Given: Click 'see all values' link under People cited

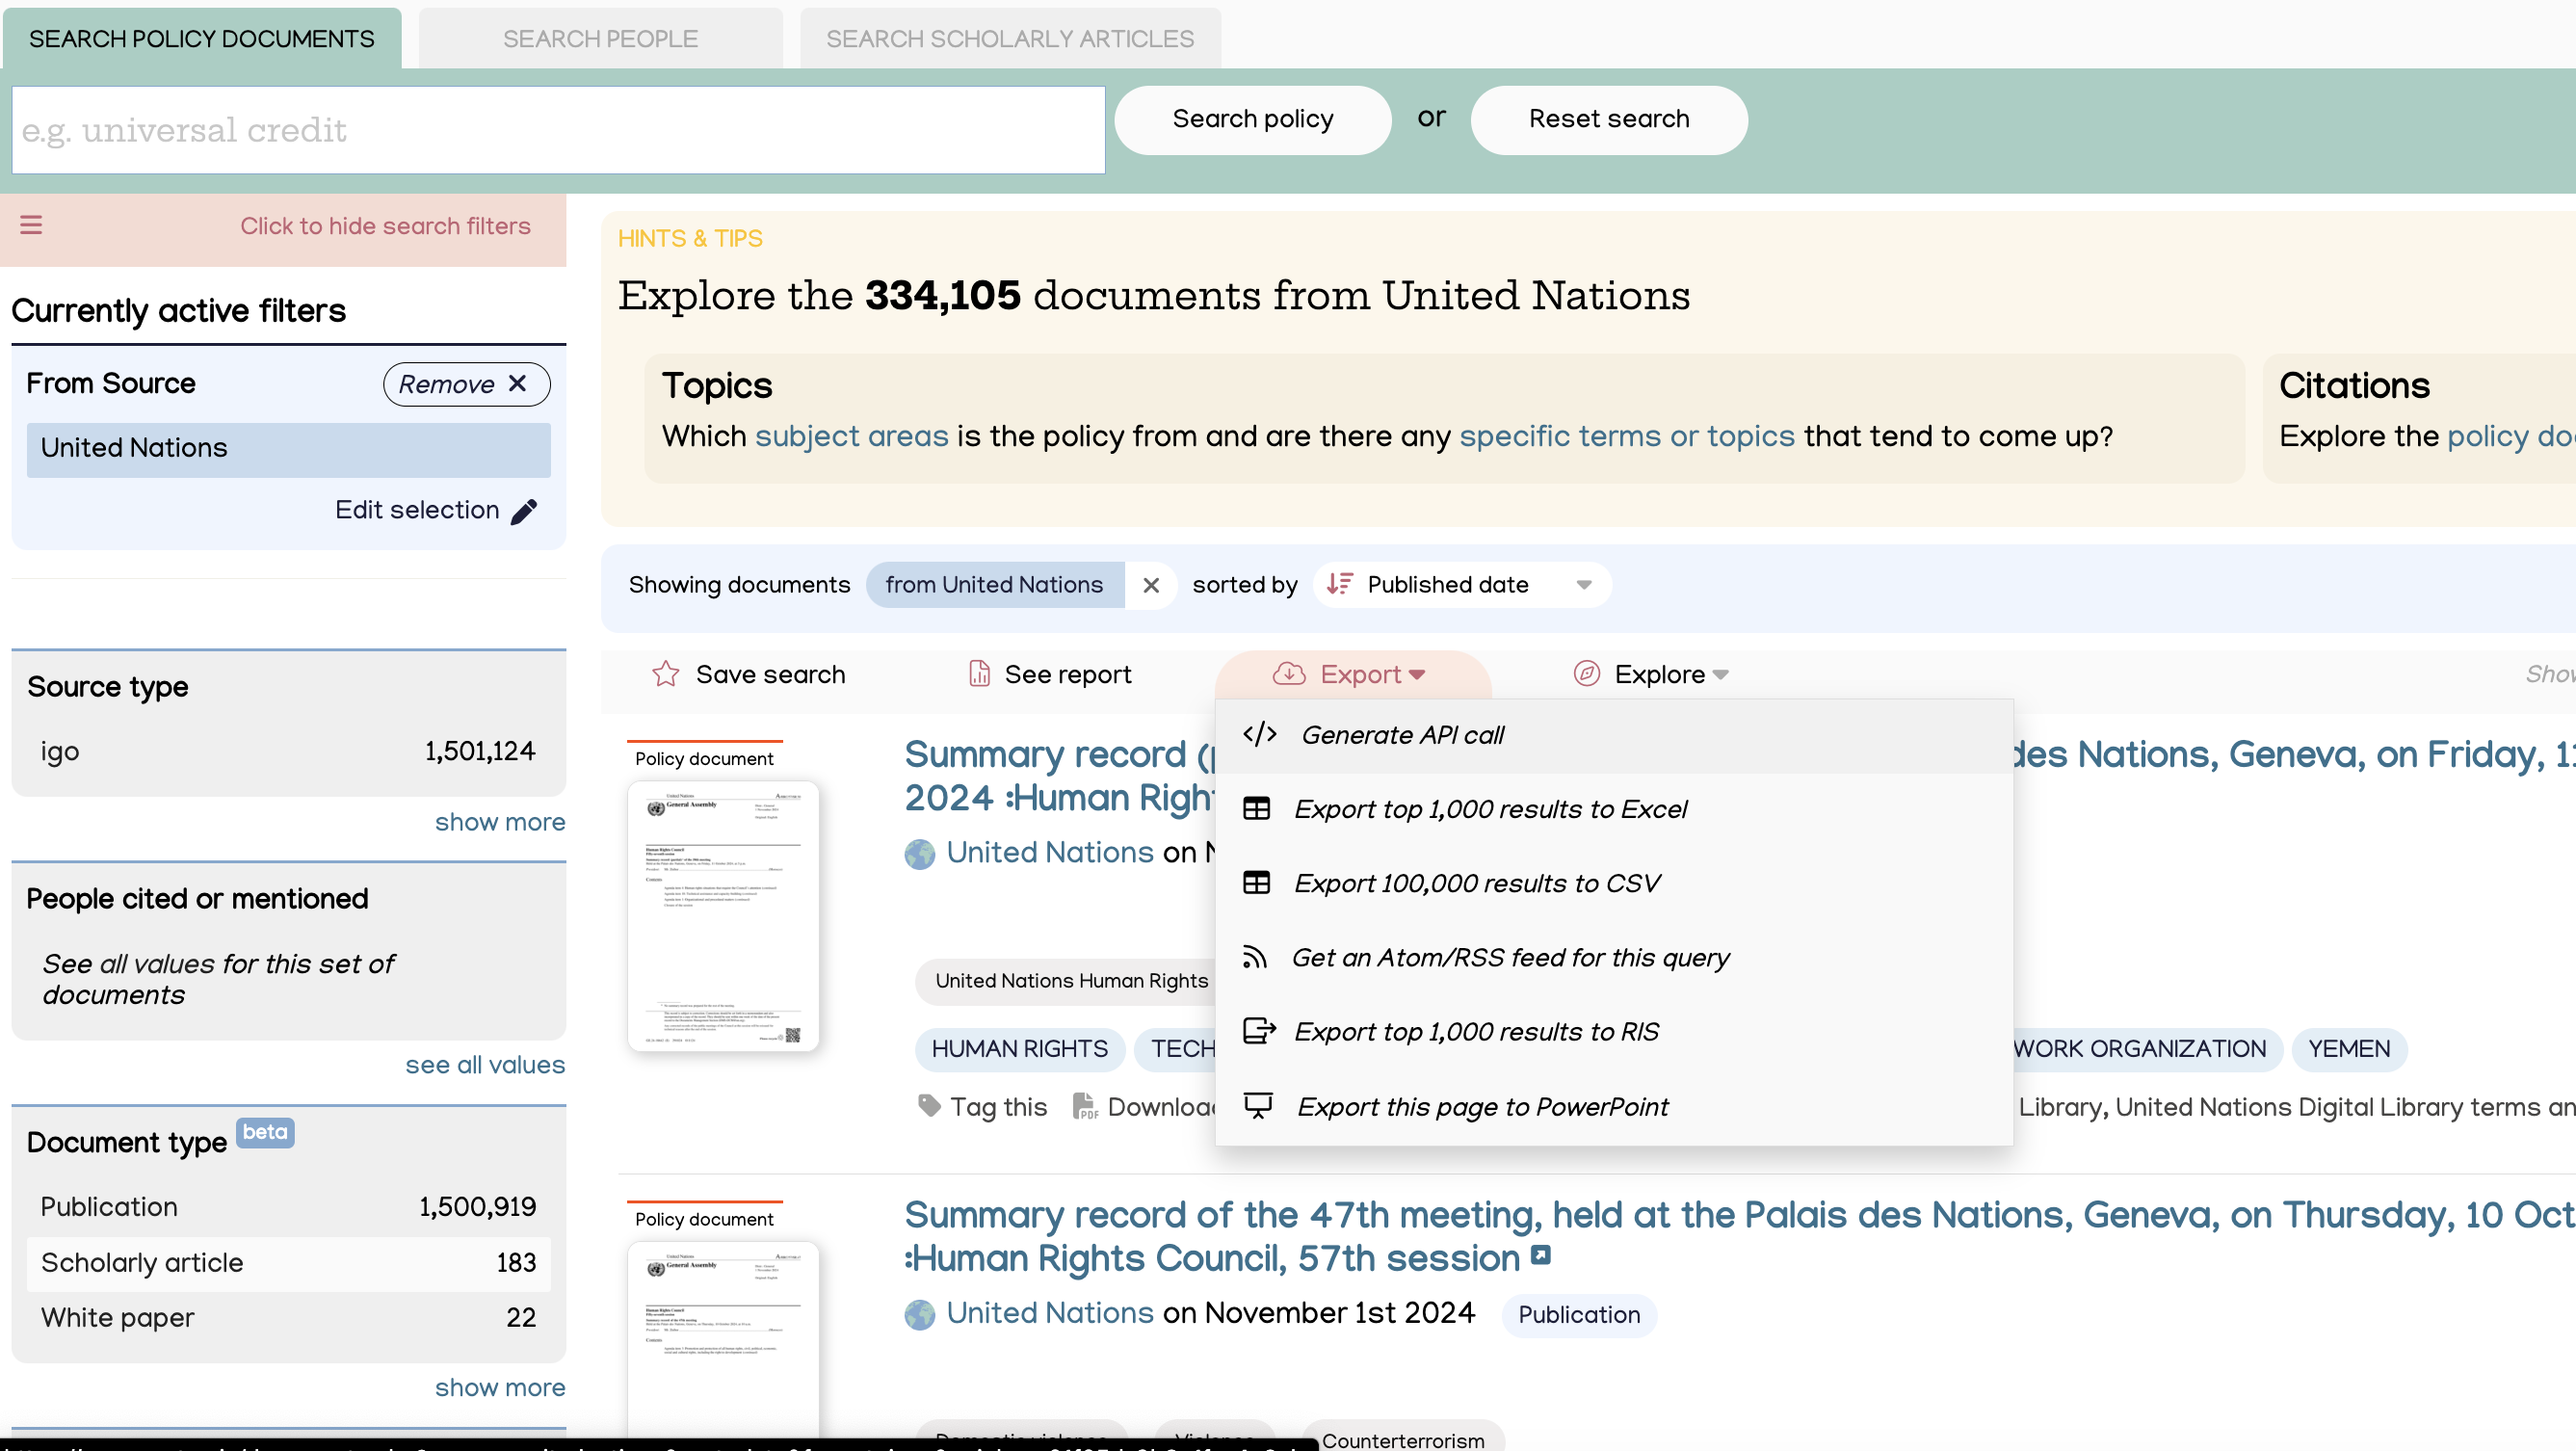Looking at the screenshot, I should pyautogui.click(x=485, y=1065).
